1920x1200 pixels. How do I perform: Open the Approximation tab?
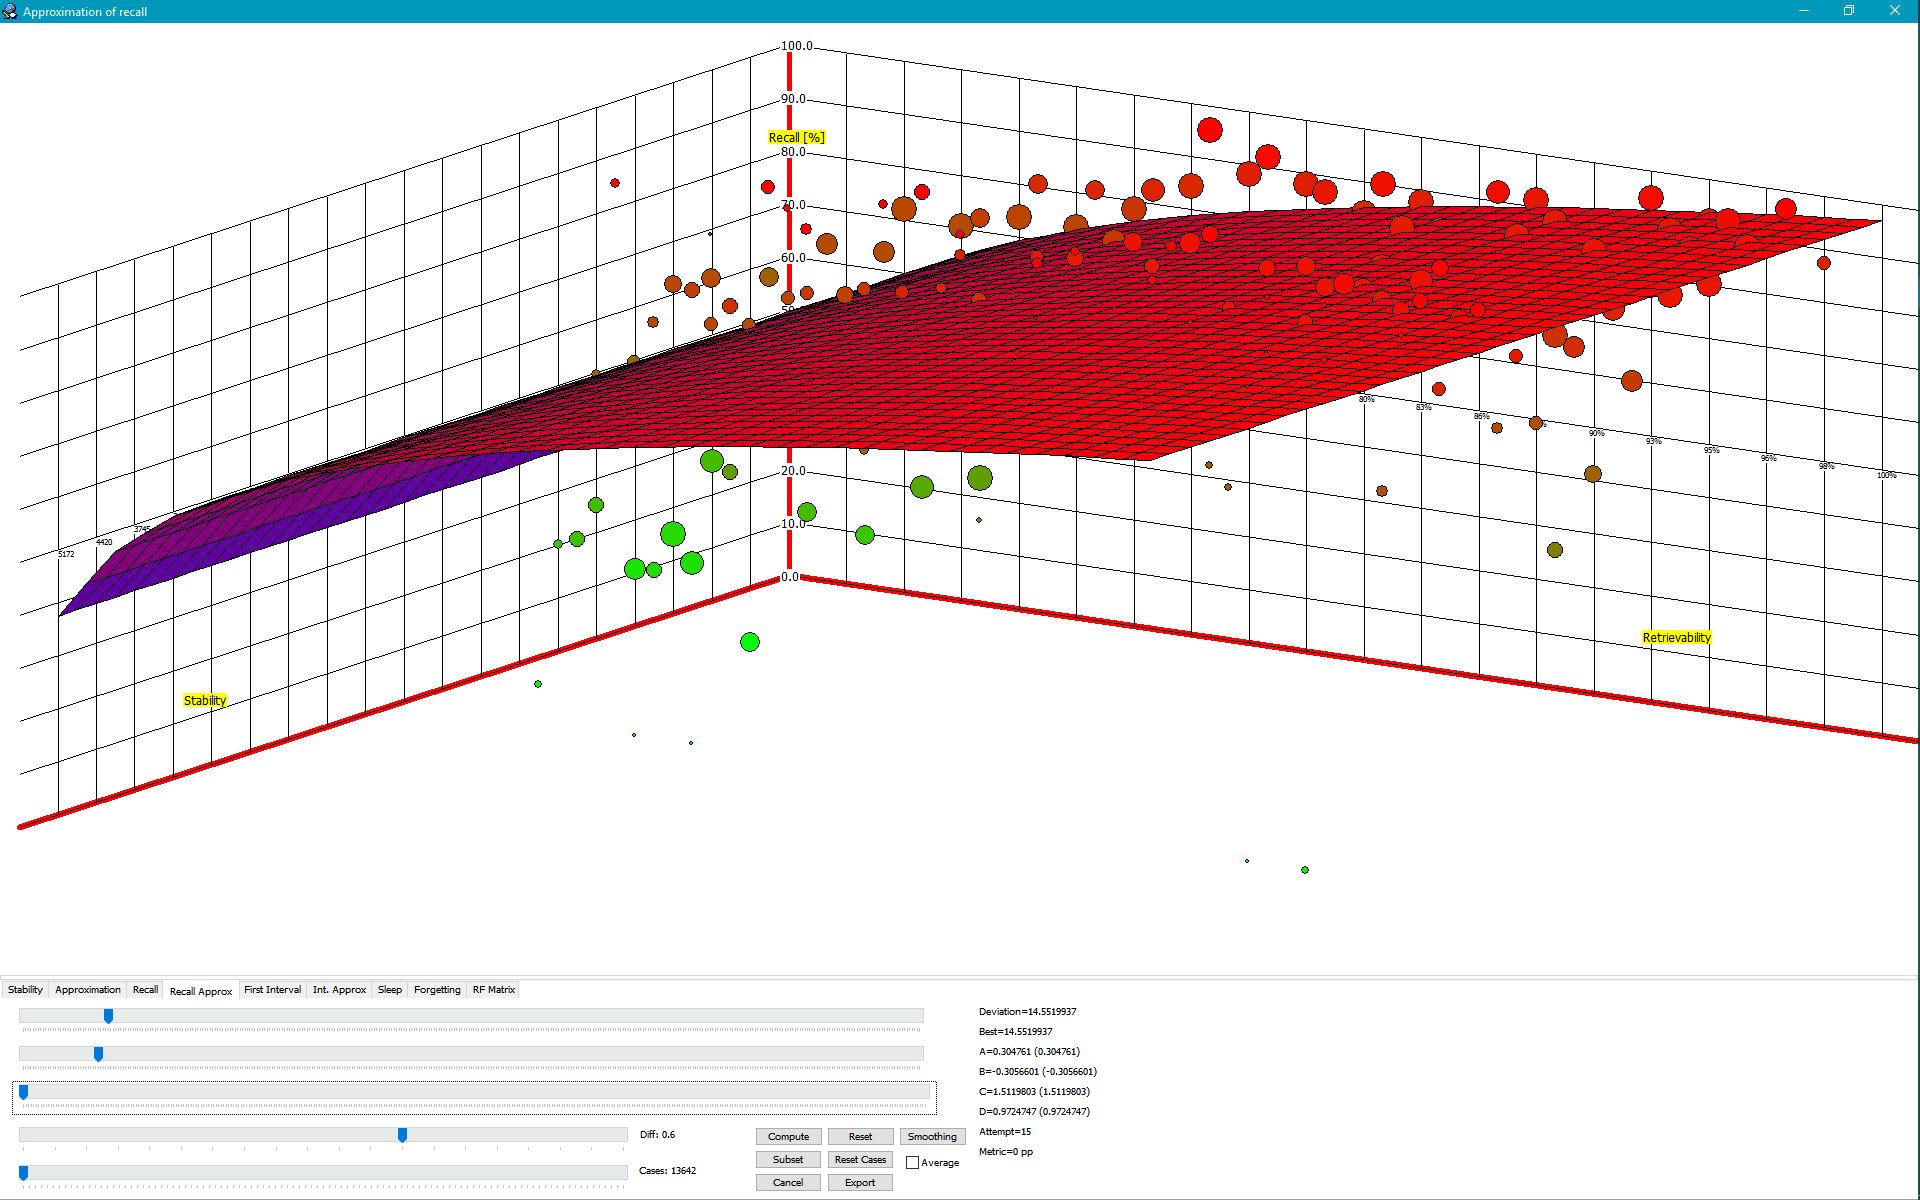(x=88, y=989)
